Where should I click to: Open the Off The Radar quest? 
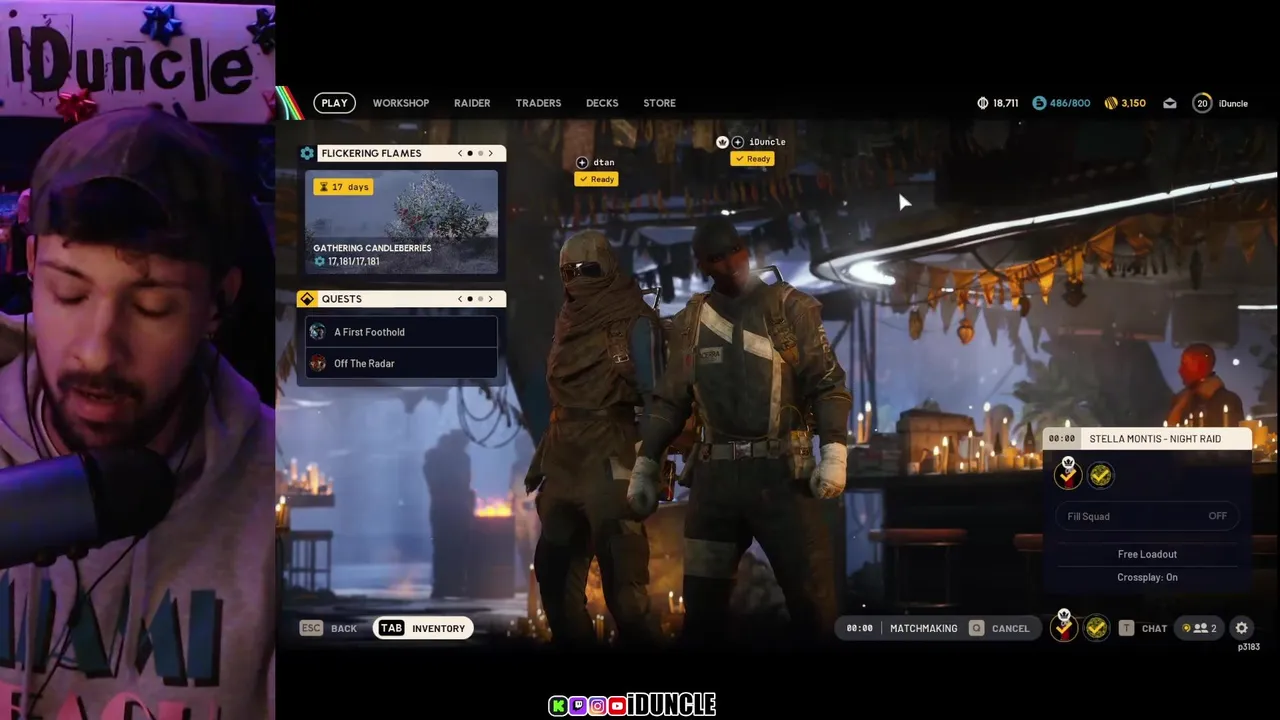[x=401, y=363]
